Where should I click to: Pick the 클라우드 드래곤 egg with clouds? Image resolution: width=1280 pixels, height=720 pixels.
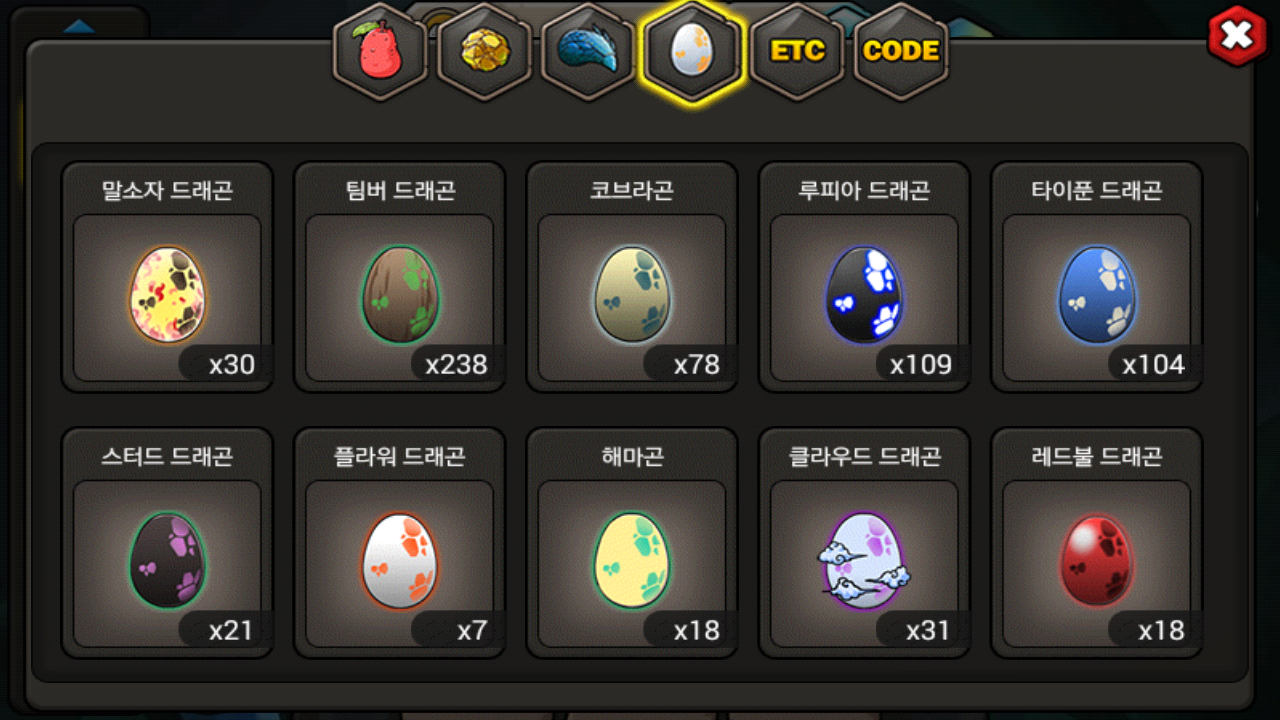pos(864,561)
